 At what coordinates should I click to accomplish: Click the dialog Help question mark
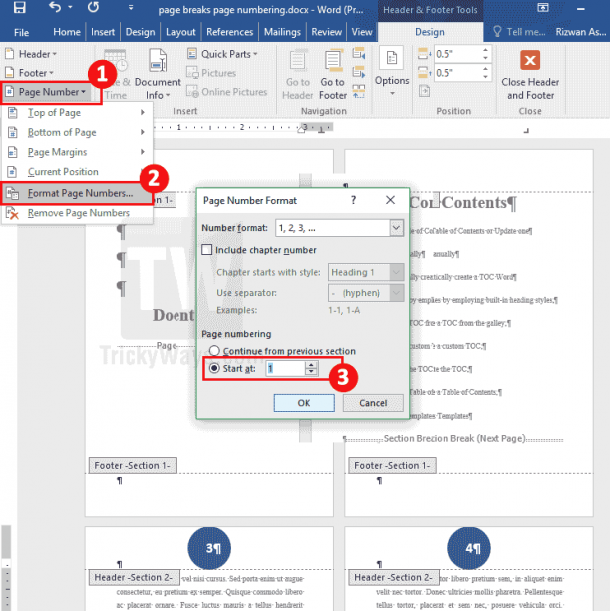click(x=353, y=200)
